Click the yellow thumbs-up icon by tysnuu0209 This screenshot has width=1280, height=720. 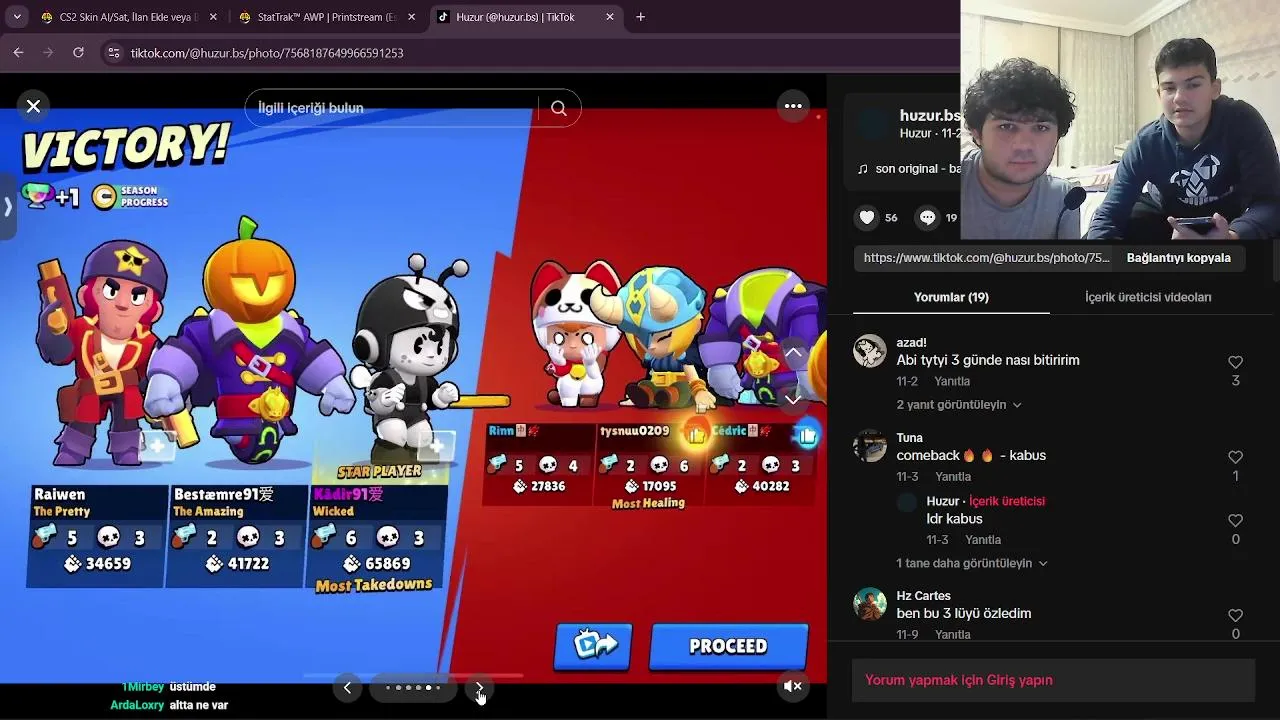tap(696, 434)
